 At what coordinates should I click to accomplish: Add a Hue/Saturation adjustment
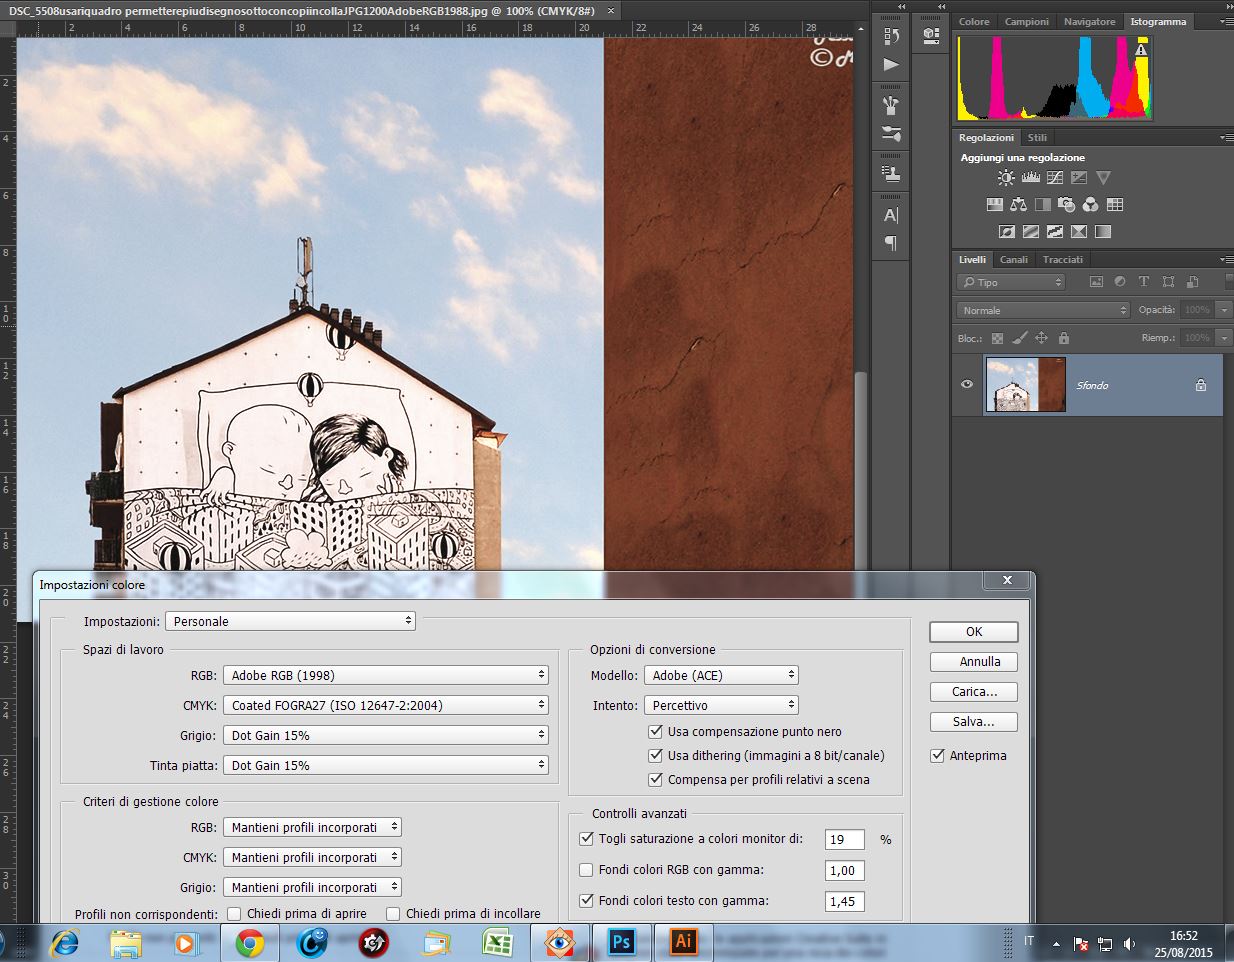coord(995,205)
